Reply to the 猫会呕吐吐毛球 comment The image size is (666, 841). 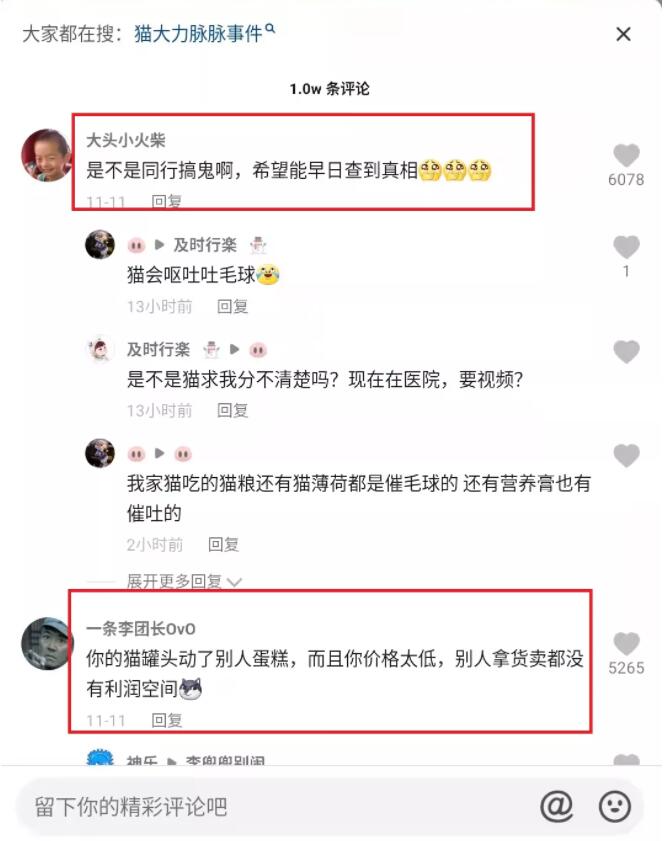[232, 307]
